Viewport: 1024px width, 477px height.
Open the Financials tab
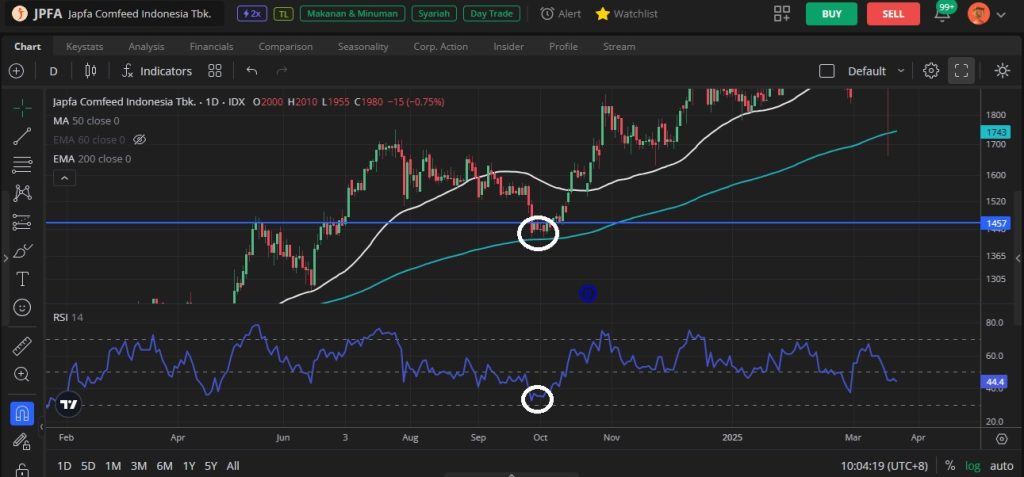click(212, 46)
